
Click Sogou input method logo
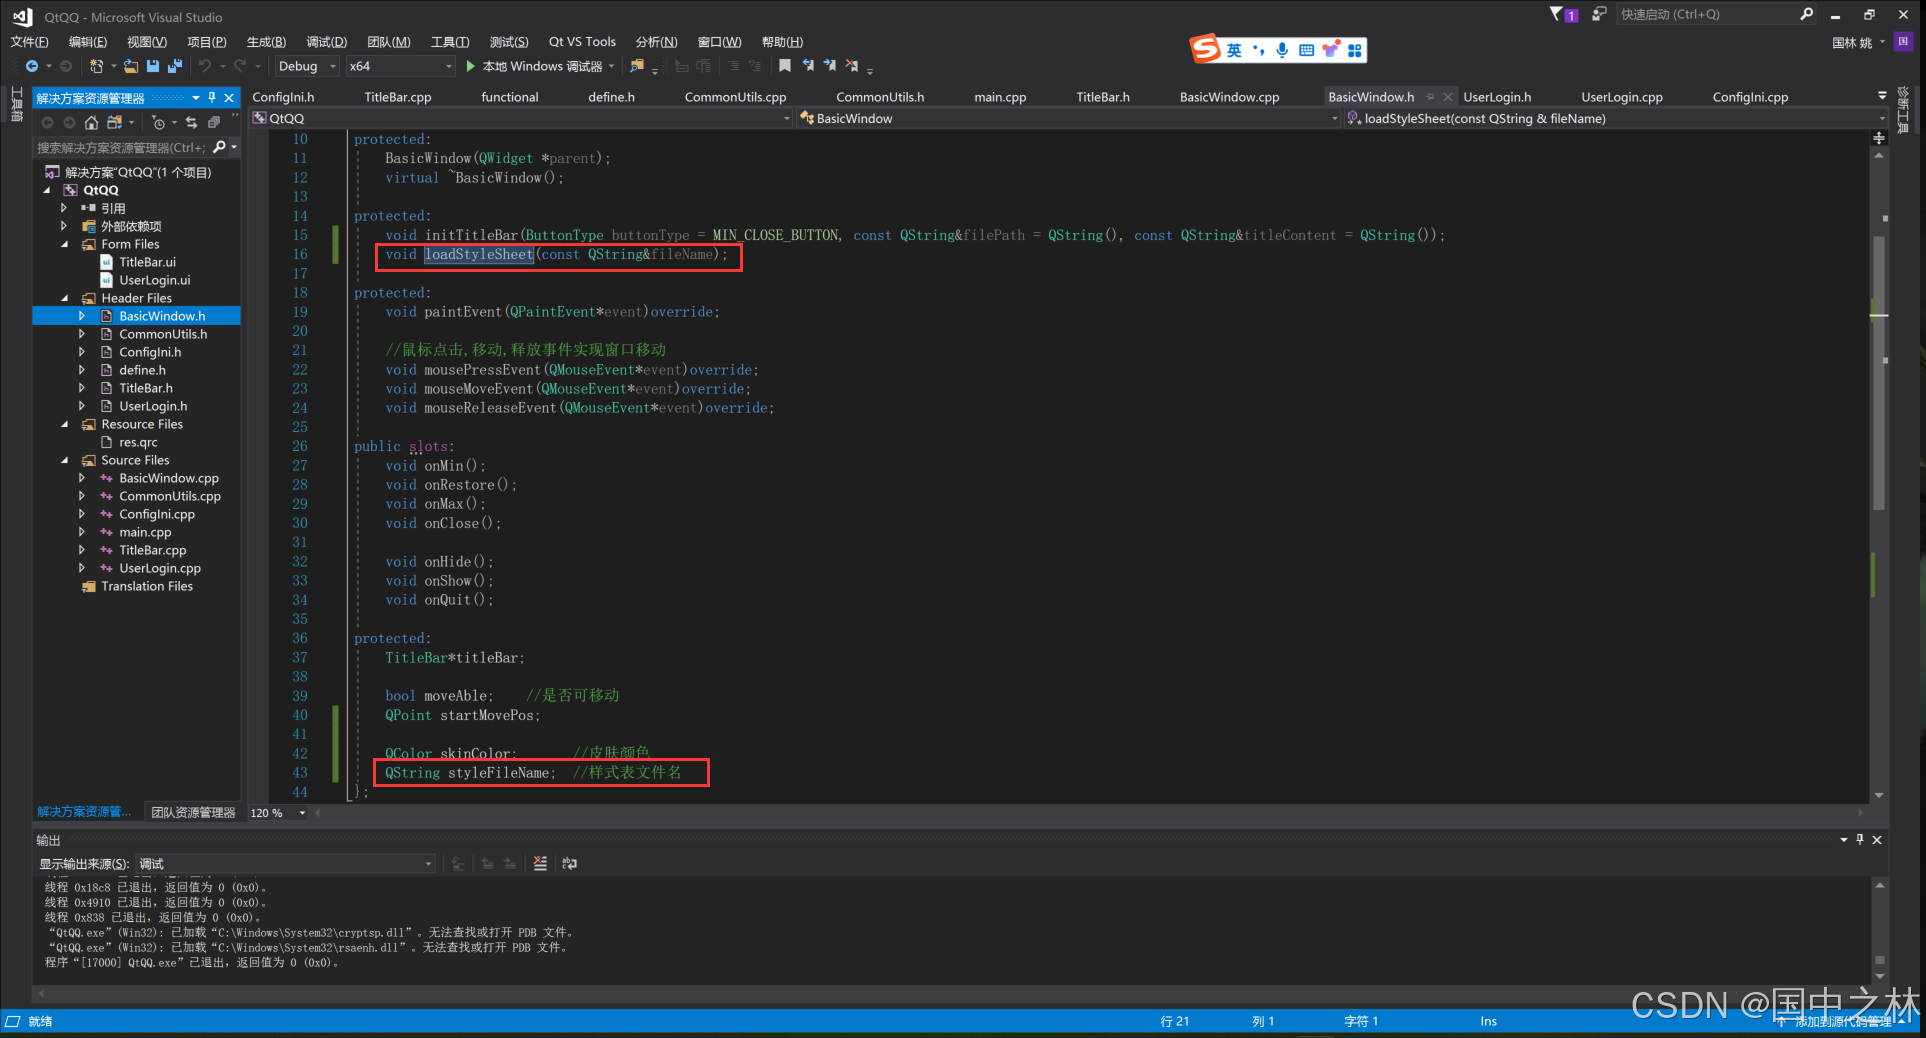pos(1205,48)
